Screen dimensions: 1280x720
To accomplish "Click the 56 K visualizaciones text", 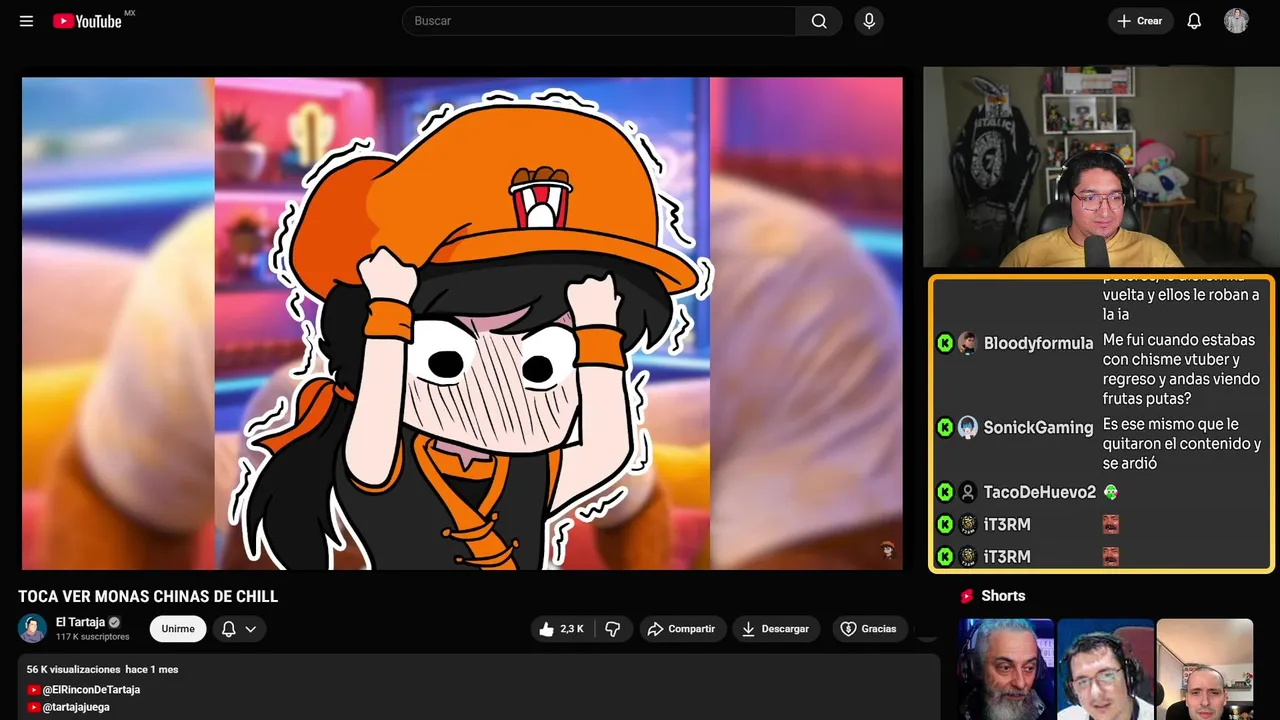I will [x=73, y=669].
